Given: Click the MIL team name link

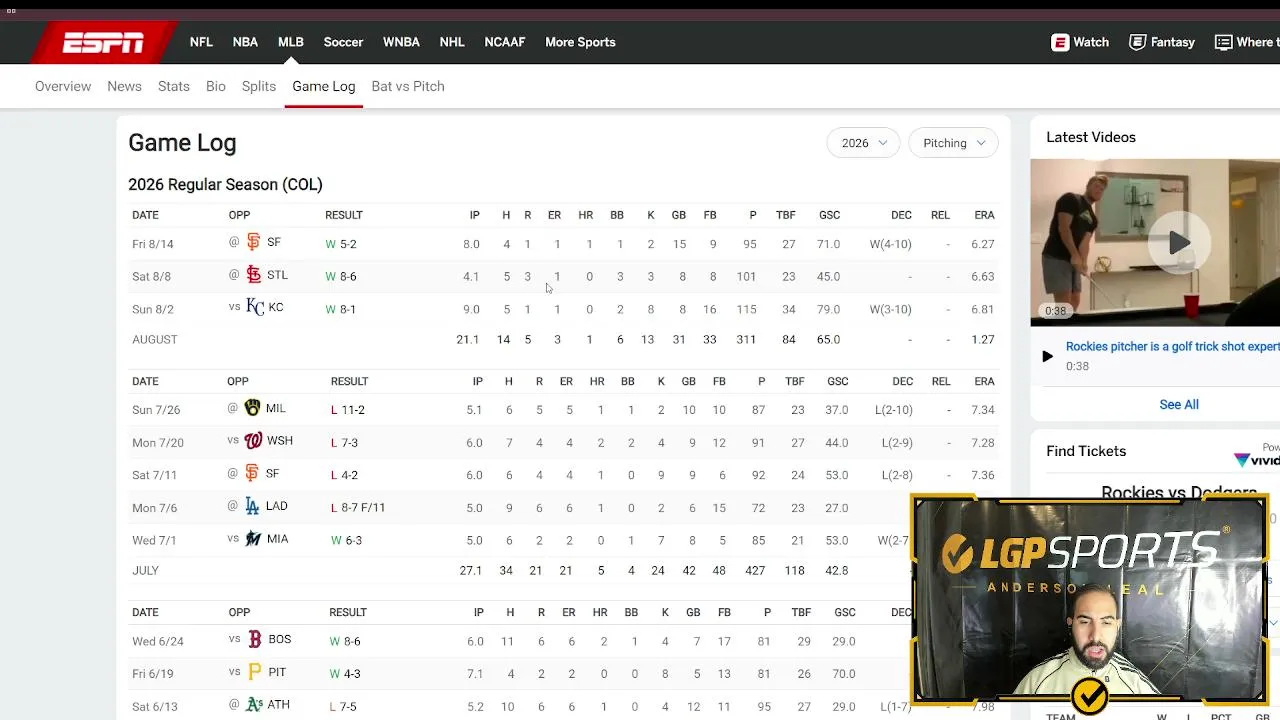Looking at the screenshot, I should 276,408.
